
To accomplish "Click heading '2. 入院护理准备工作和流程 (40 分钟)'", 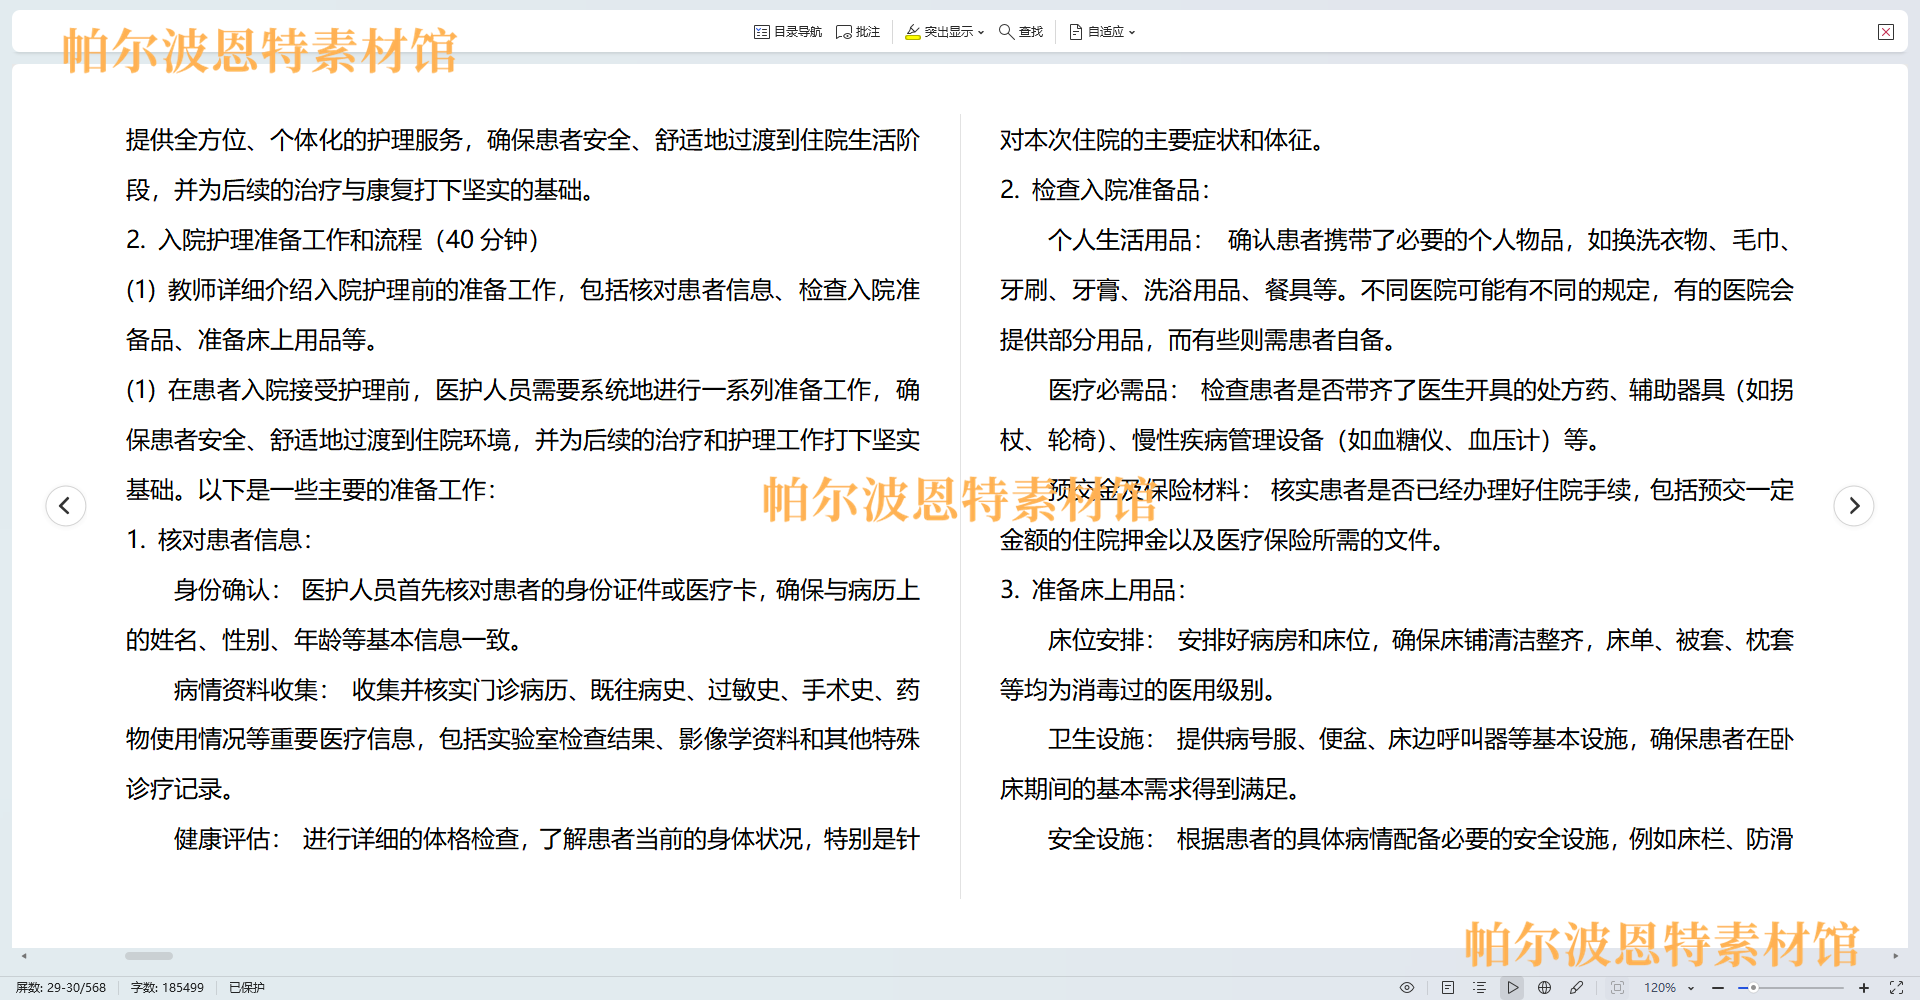I will [333, 240].
